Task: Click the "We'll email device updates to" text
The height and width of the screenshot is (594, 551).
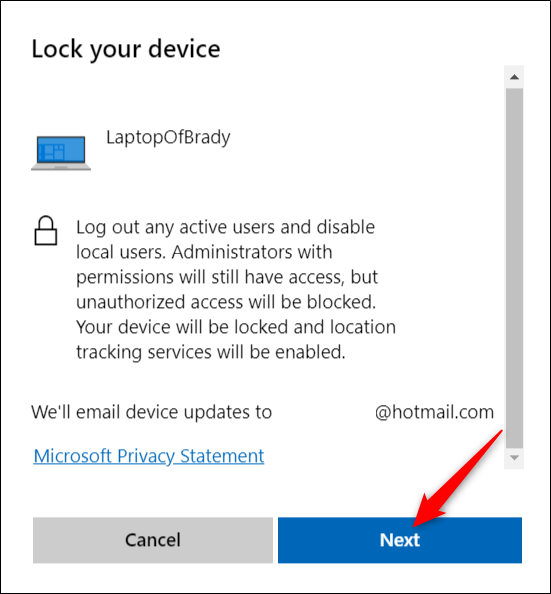Action: (x=152, y=412)
